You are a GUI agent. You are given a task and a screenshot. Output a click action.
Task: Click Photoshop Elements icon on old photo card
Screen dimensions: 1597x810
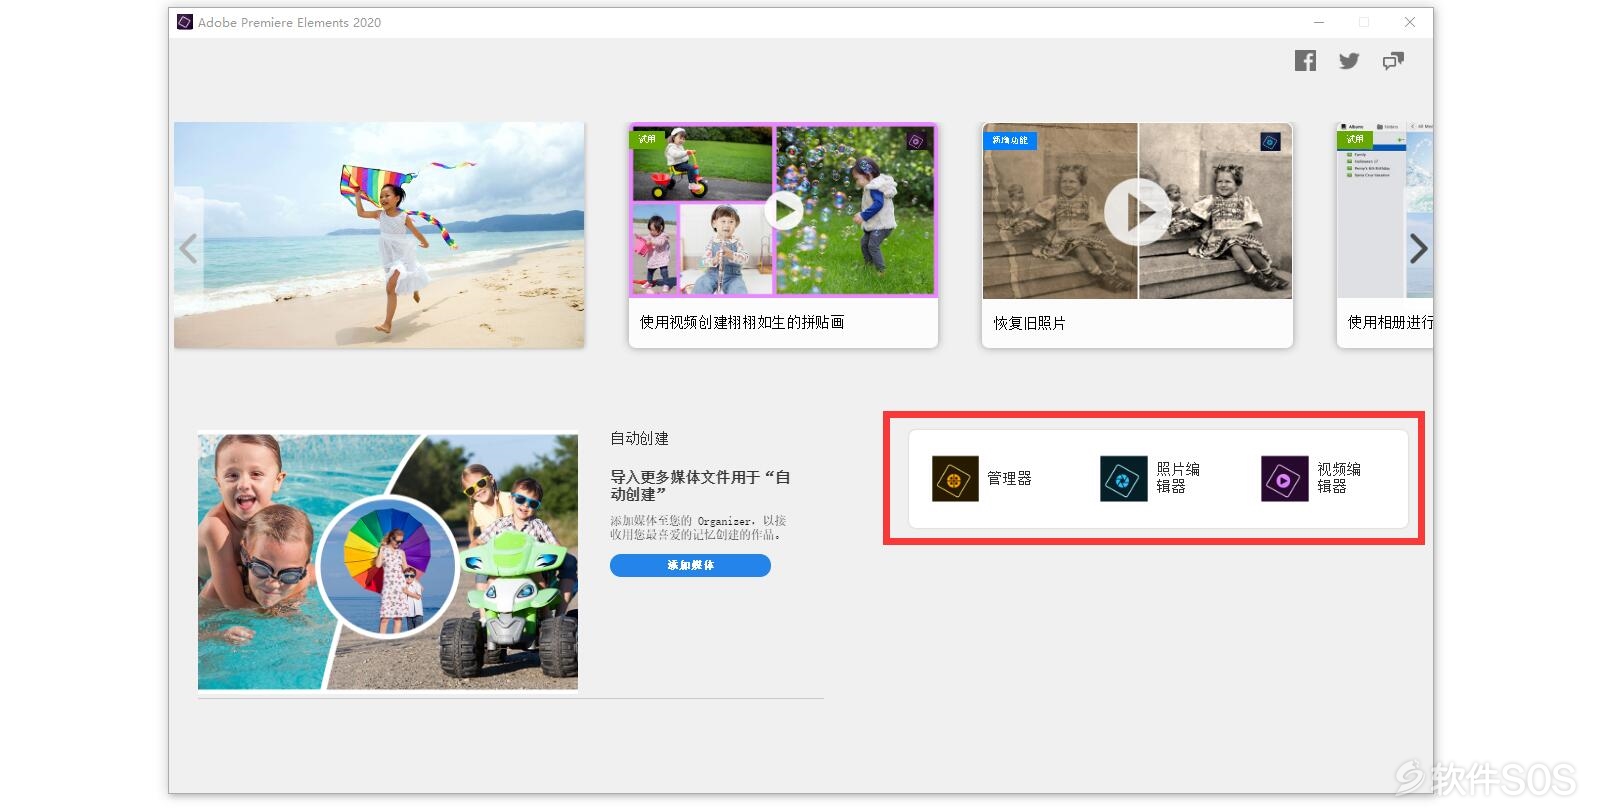coord(1270,142)
